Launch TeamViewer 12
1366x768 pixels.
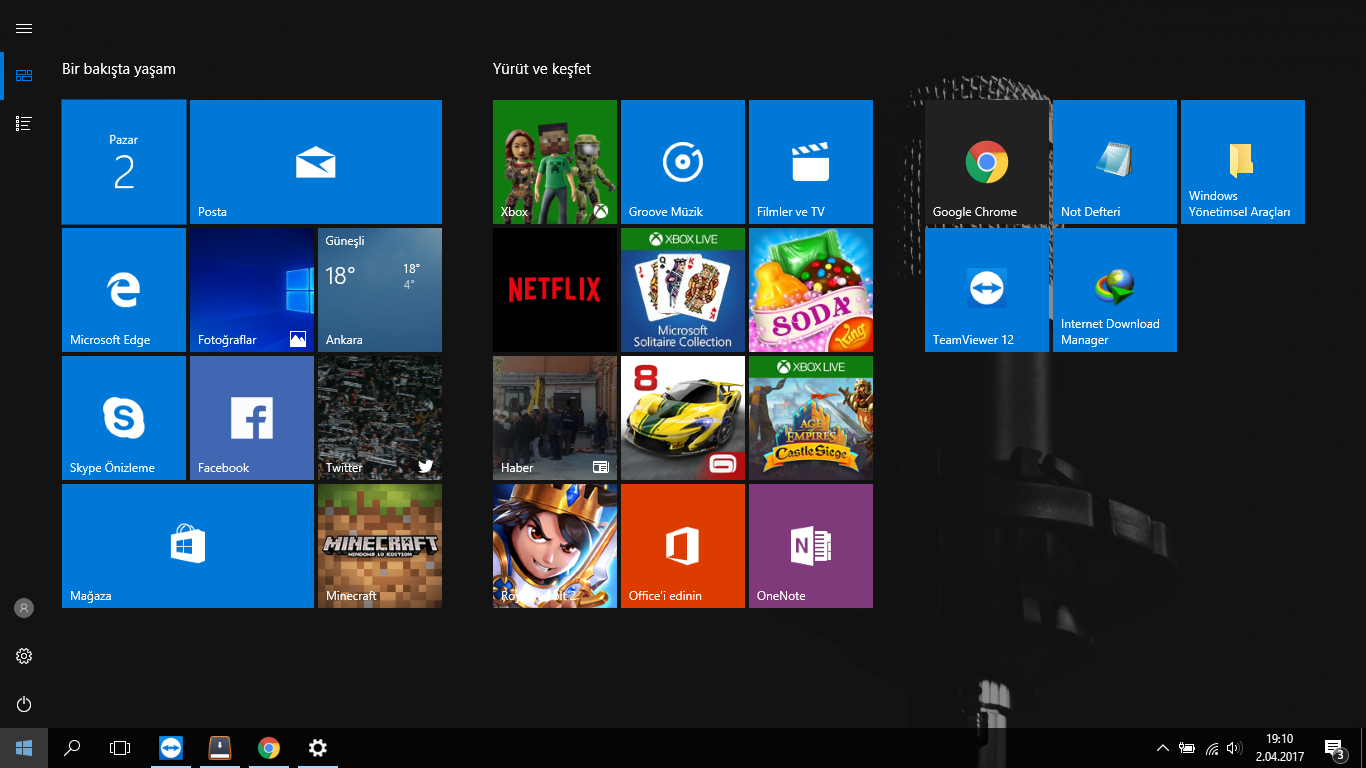point(986,290)
